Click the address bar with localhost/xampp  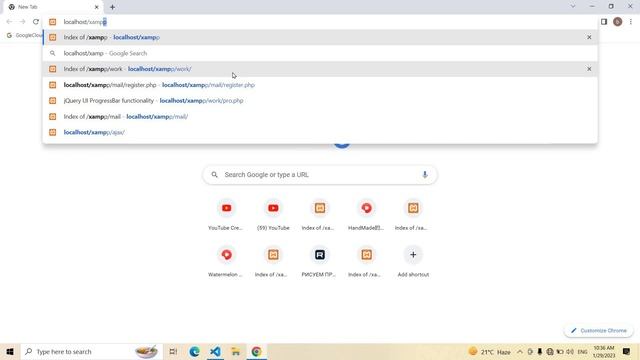coord(320,22)
